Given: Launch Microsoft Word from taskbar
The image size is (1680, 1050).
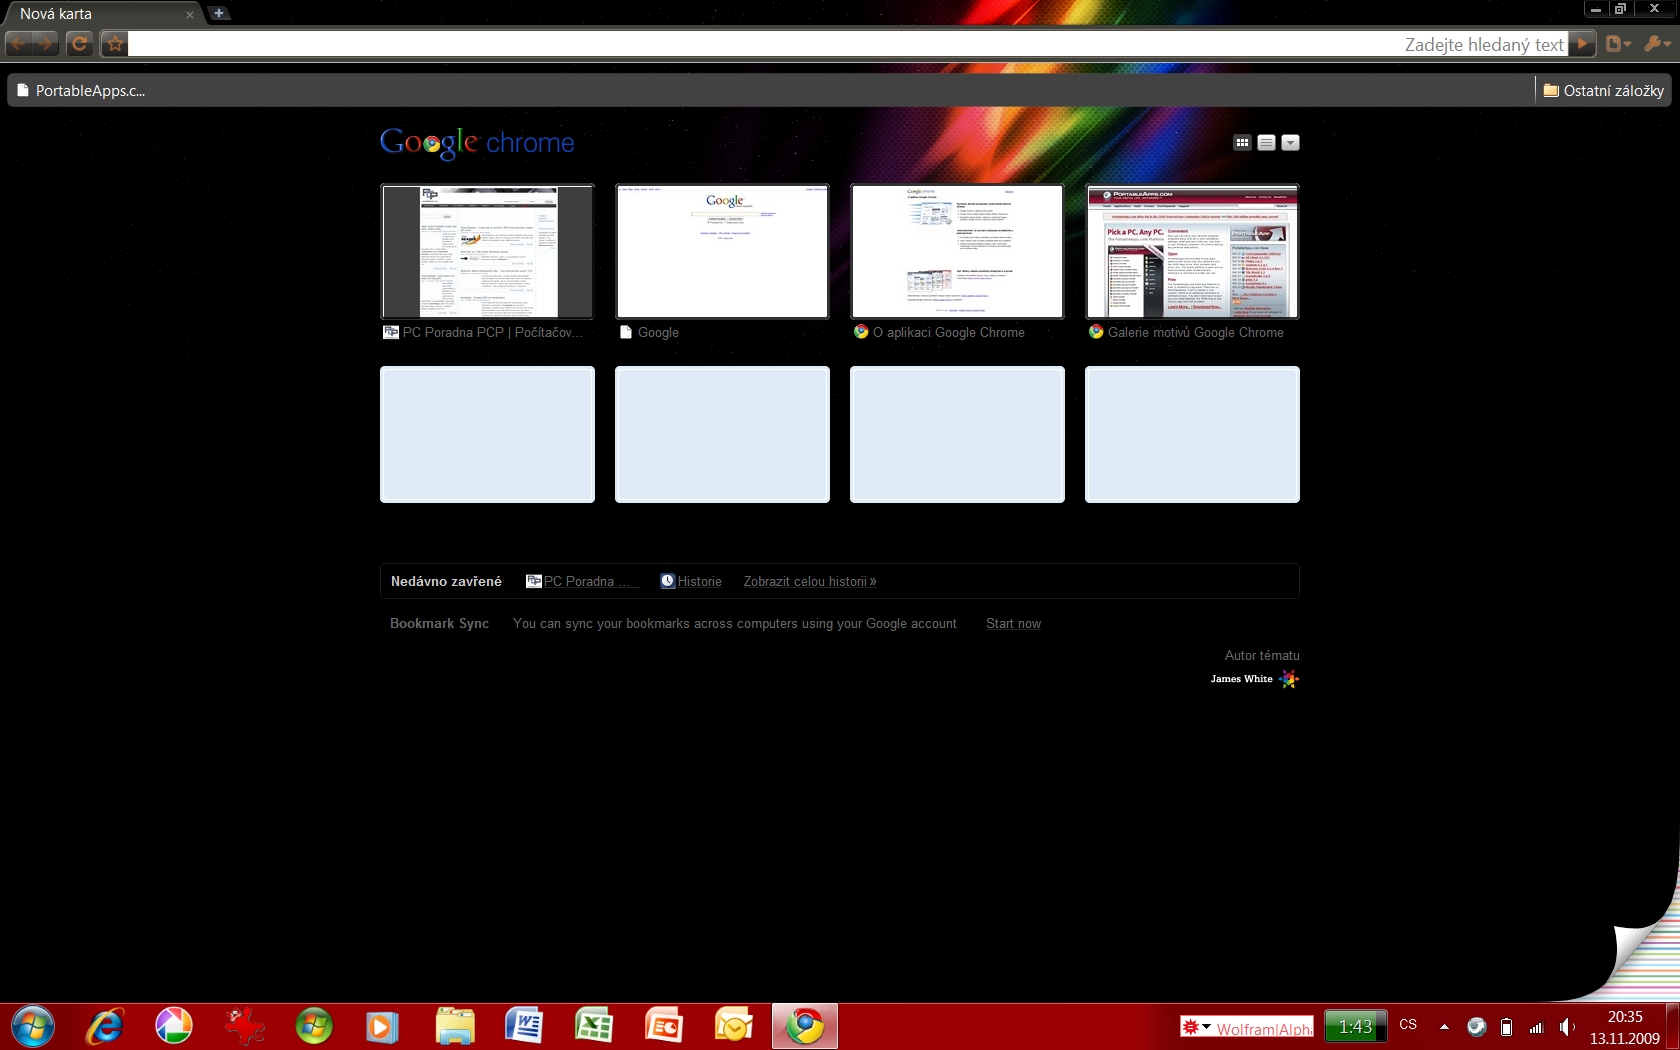Looking at the screenshot, I should (524, 1026).
